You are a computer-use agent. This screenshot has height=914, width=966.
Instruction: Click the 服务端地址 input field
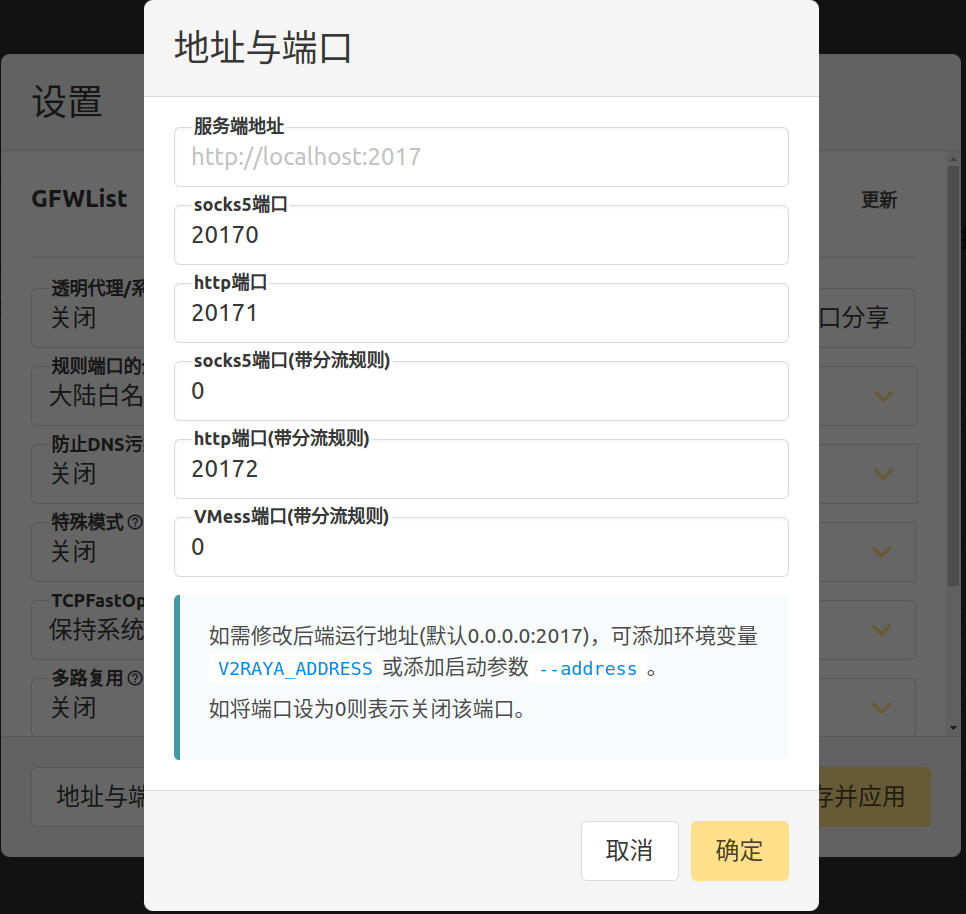480,157
